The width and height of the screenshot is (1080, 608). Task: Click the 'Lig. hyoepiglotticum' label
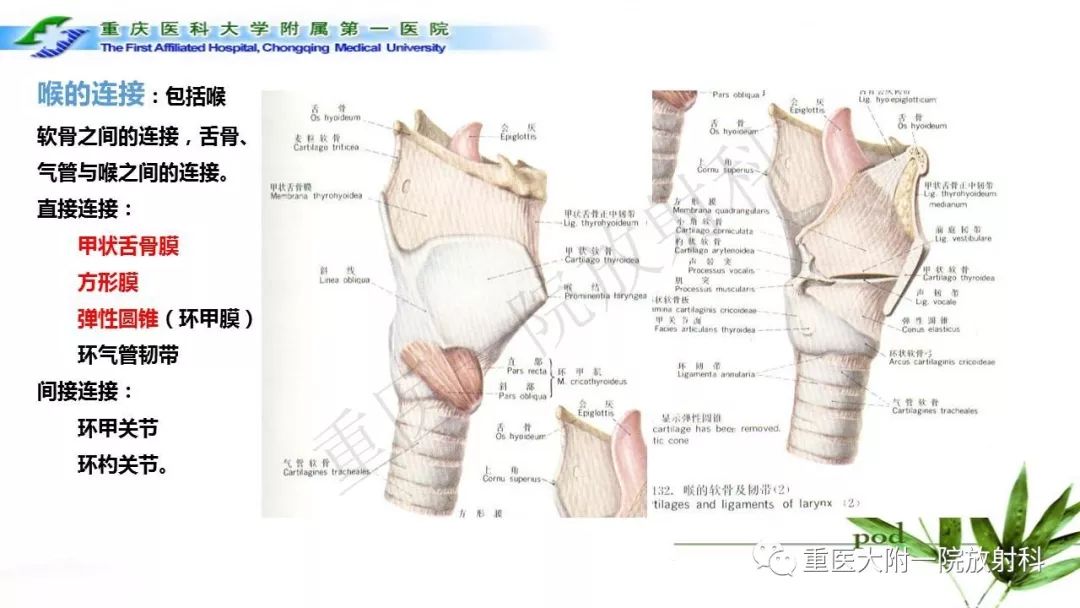pos(897,100)
